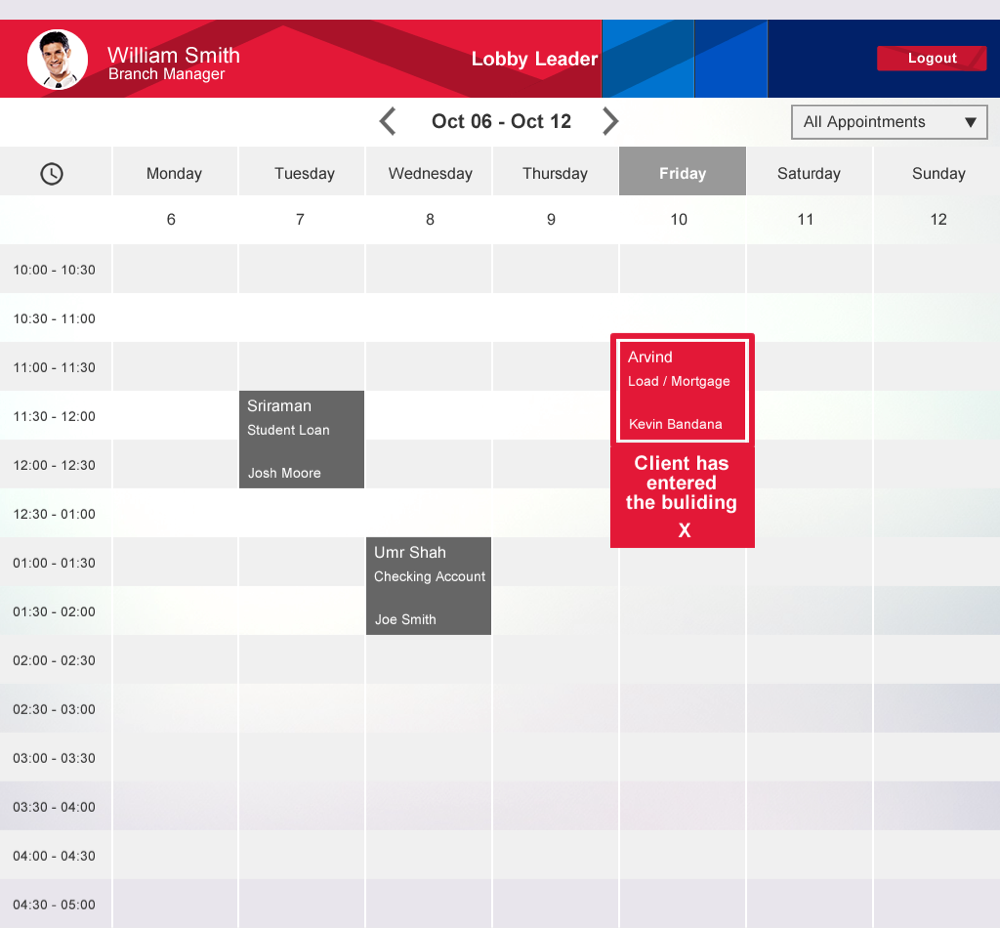Click the clock icon in the header row

(51, 174)
